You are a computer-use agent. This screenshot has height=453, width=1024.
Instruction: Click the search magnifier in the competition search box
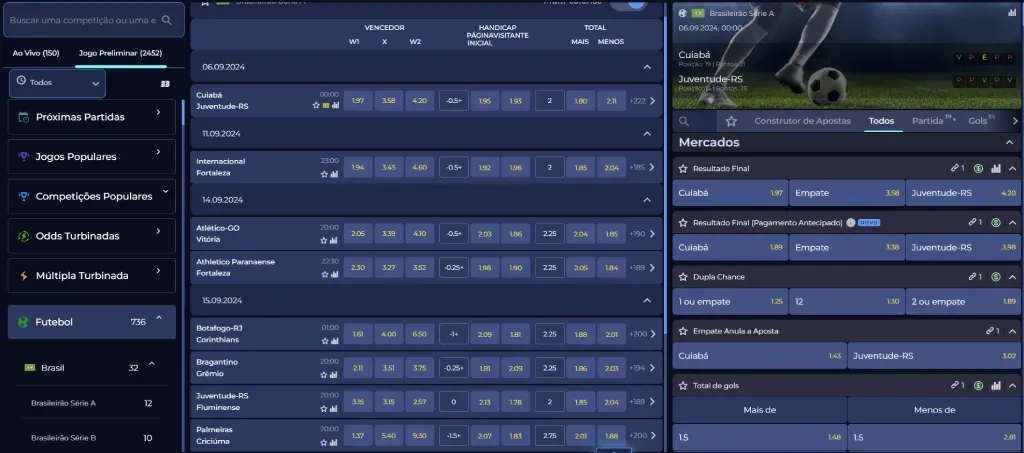coord(166,19)
